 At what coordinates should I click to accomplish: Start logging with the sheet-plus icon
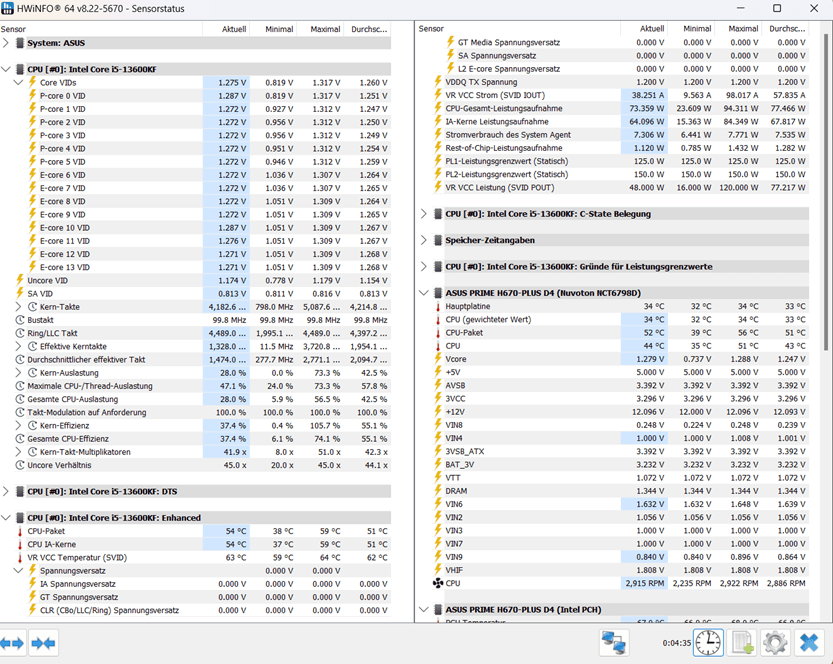tap(742, 643)
